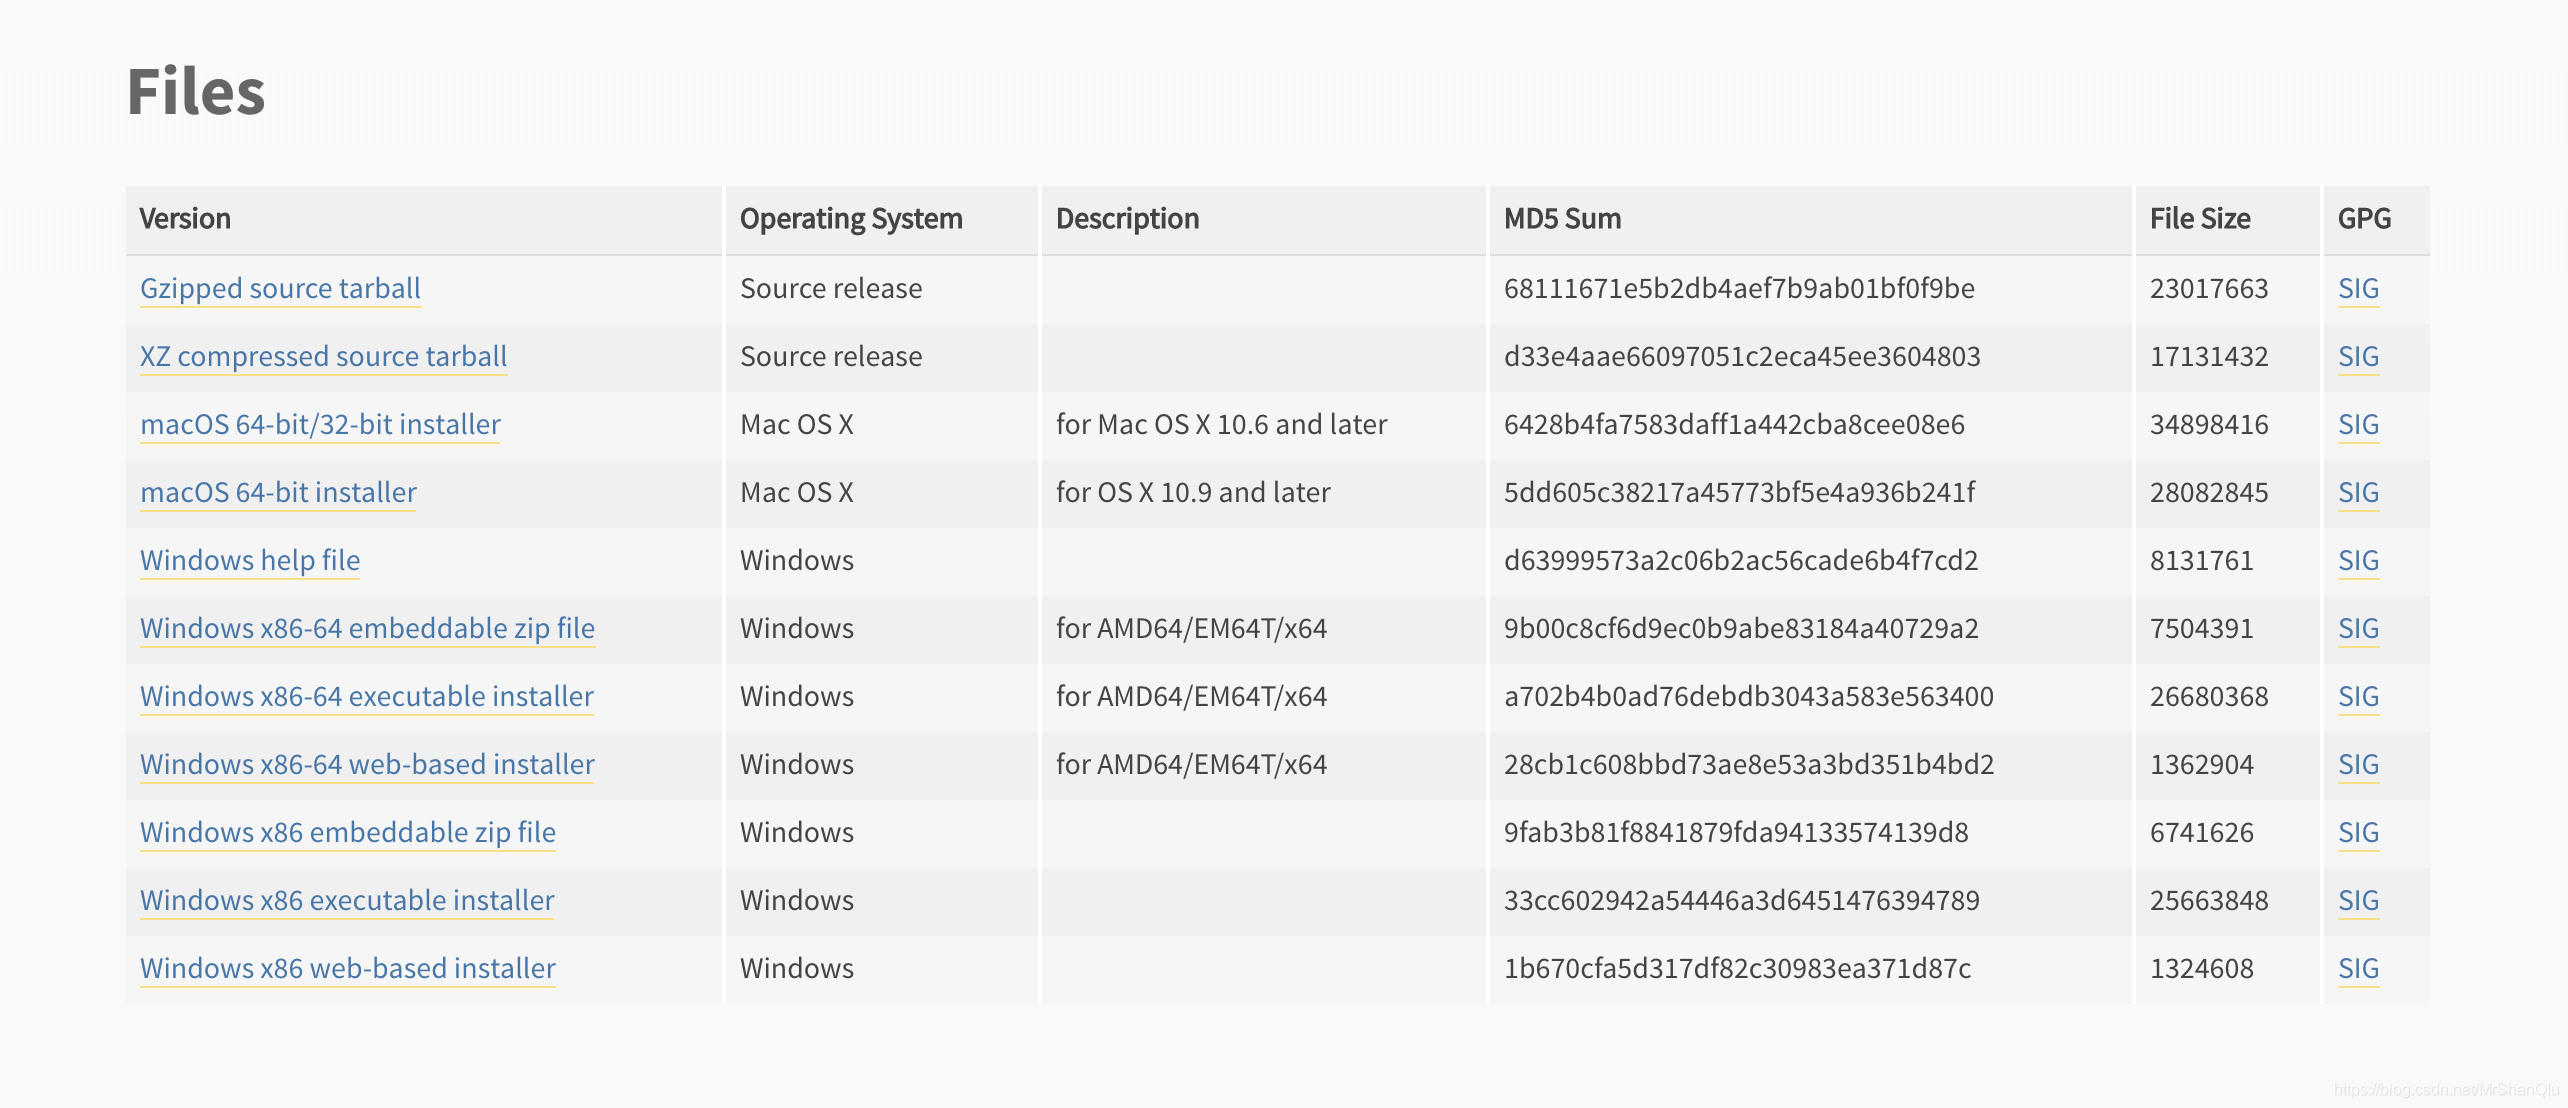The image size is (2568, 1108).
Task: Click 'Source release' in Gzipped tarball row
Action: coord(831,289)
